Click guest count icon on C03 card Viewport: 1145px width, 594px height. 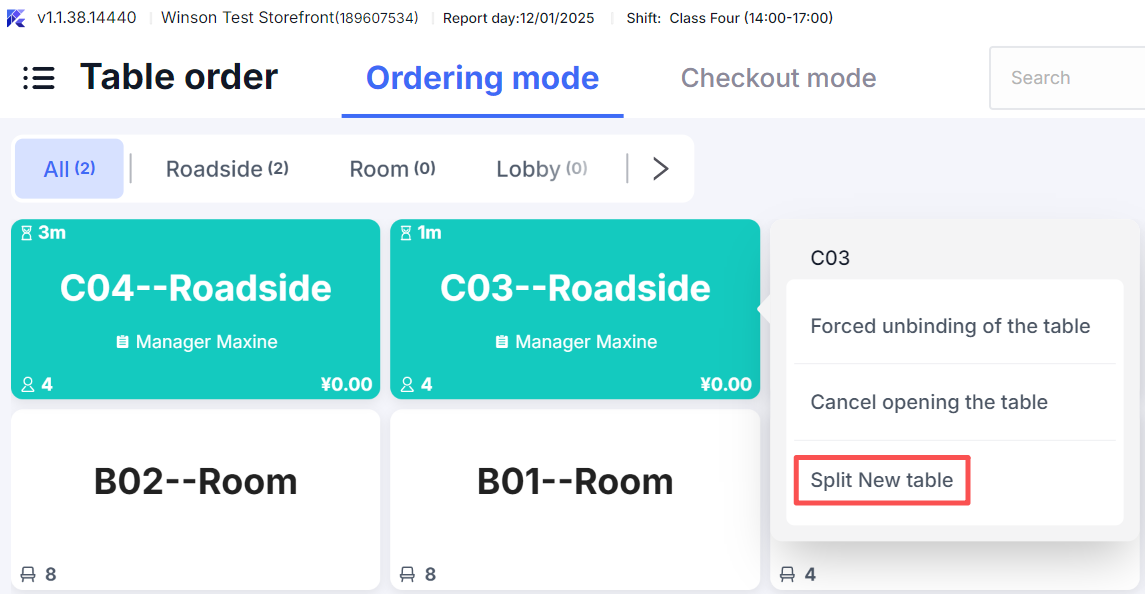[x=408, y=384]
